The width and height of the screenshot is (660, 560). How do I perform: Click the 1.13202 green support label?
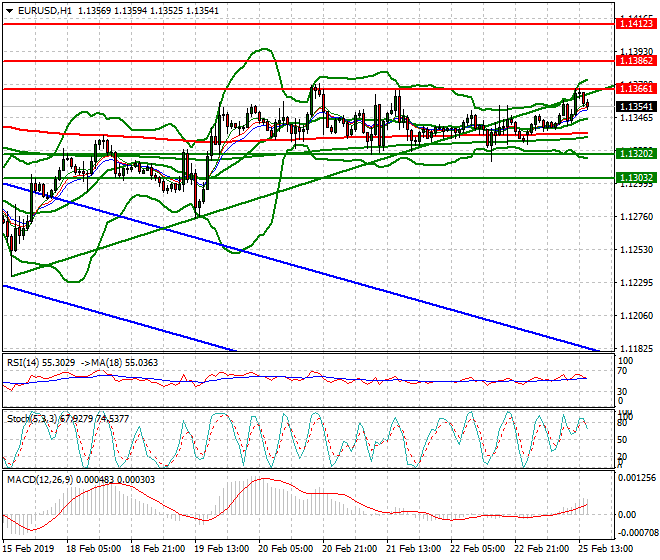coord(636,154)
